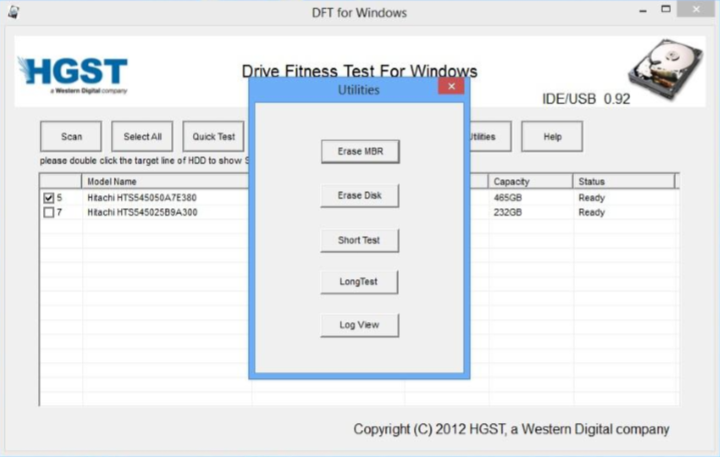Screen dimensions: 720x457
Task: Minimize the DFT for Windows window
Action: pos(643,10)
